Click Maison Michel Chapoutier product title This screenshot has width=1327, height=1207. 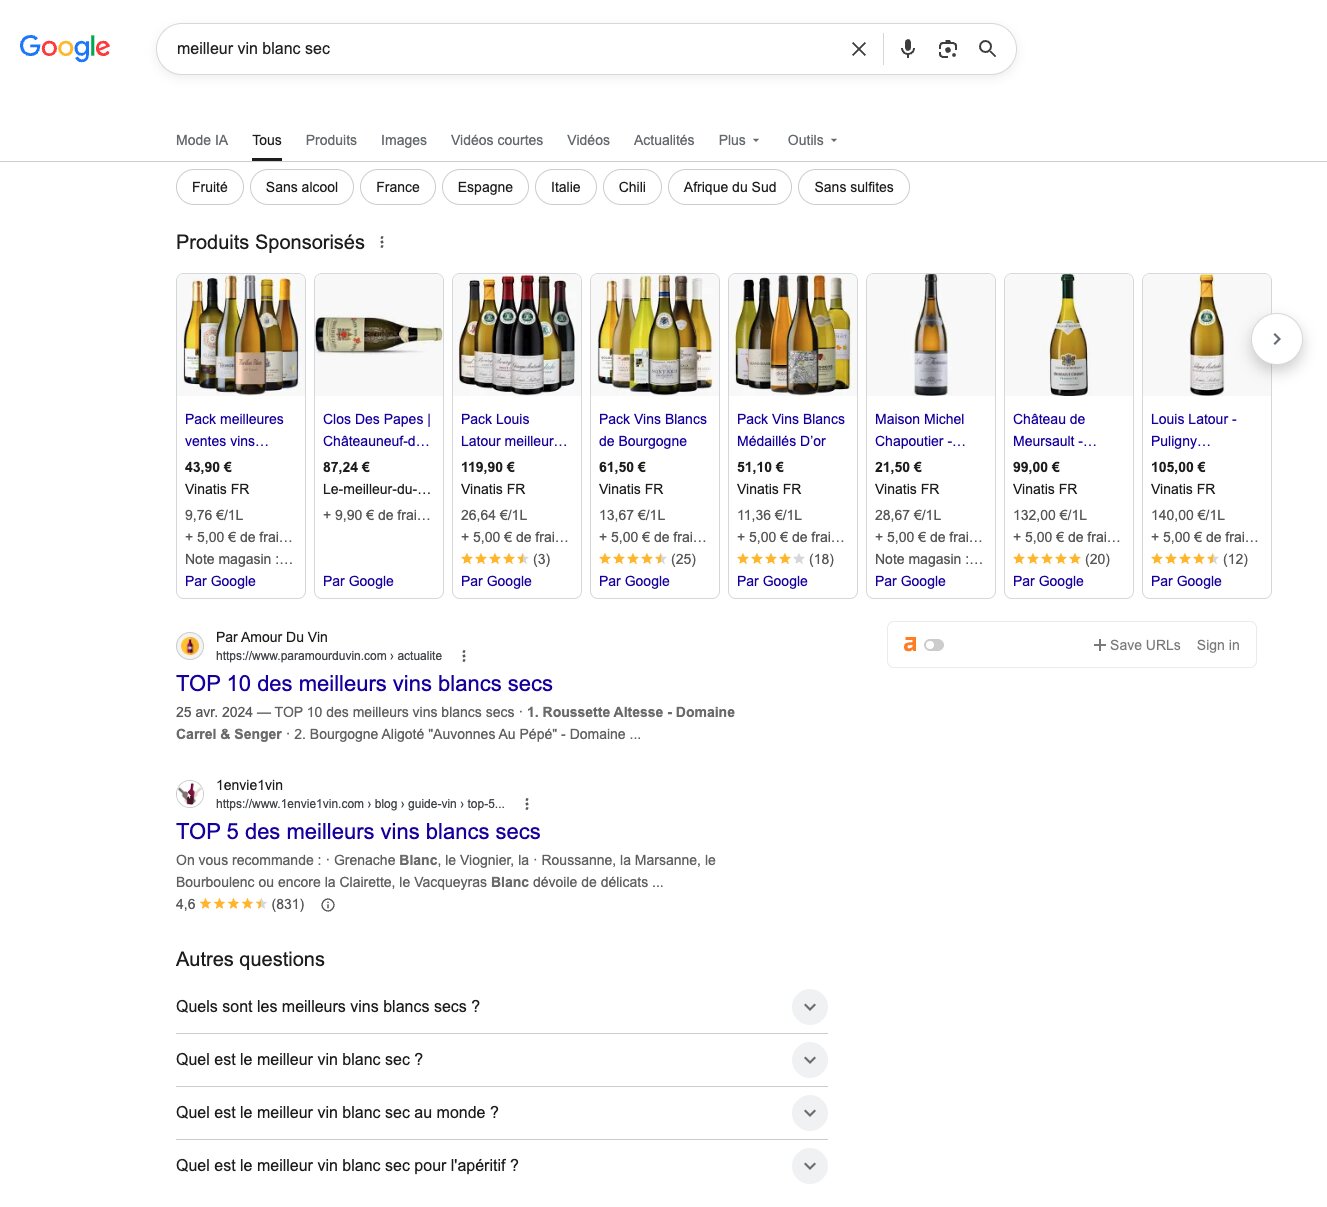pyautogui.click(x=920, y=430)
